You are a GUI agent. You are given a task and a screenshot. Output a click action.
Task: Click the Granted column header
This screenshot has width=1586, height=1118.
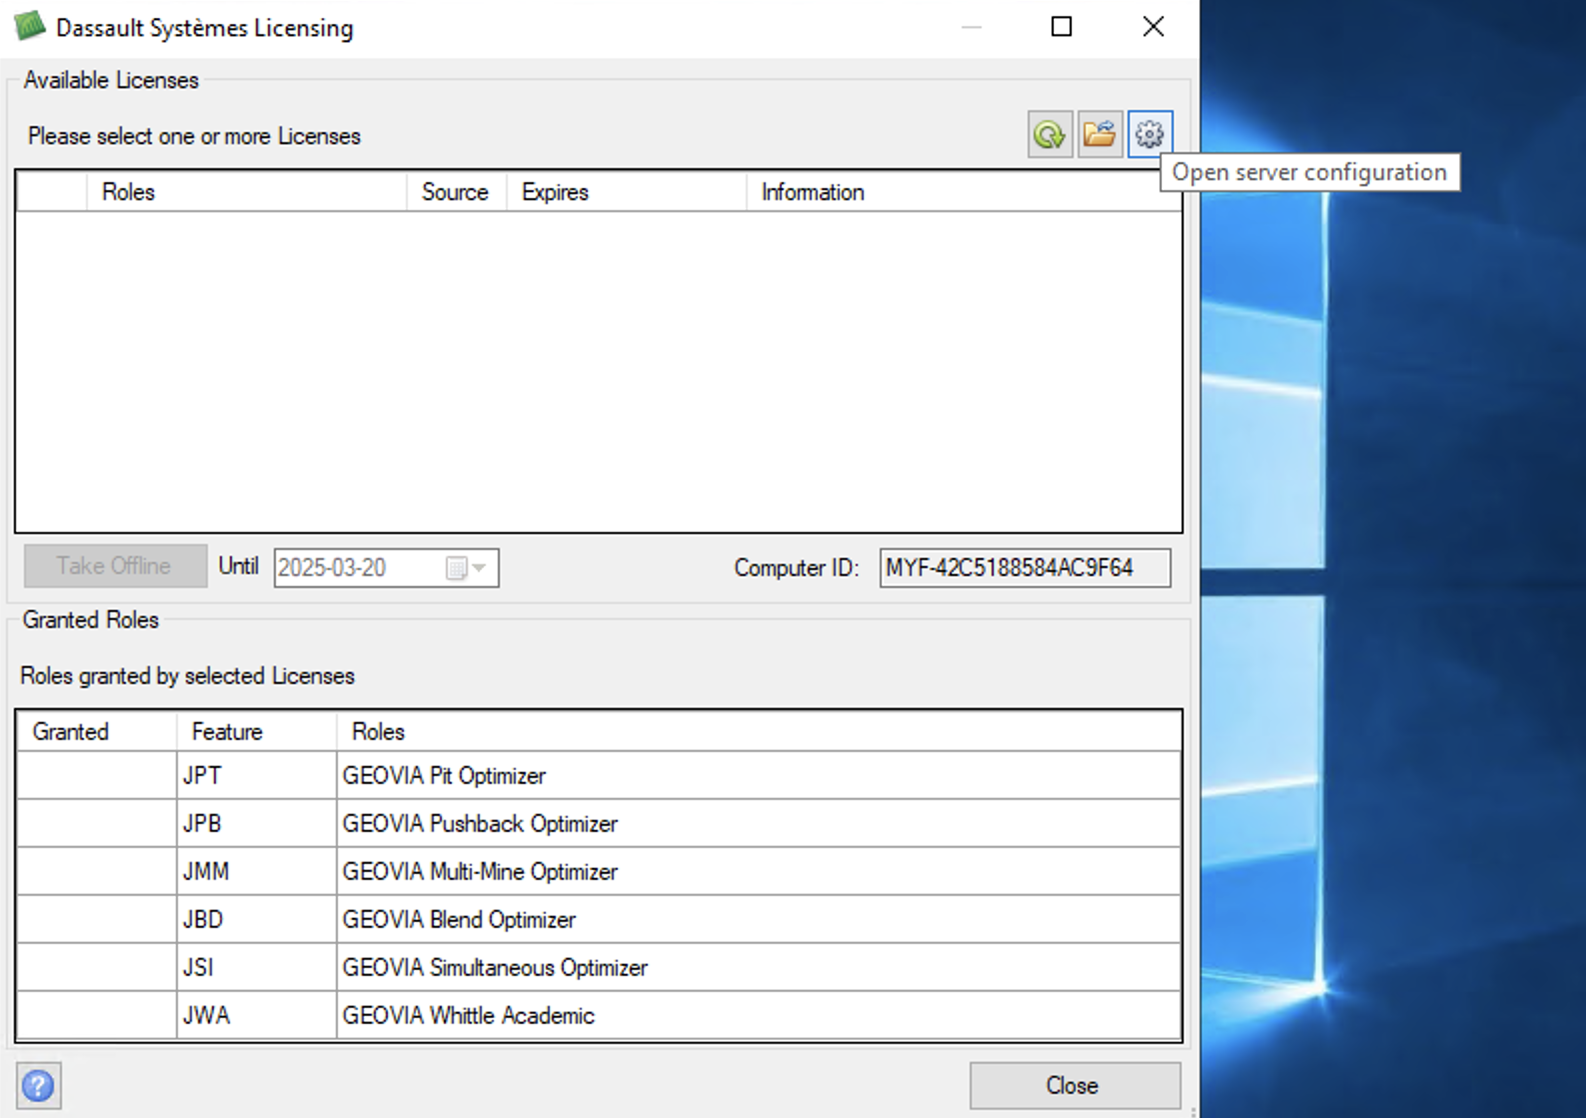point(97,732)
